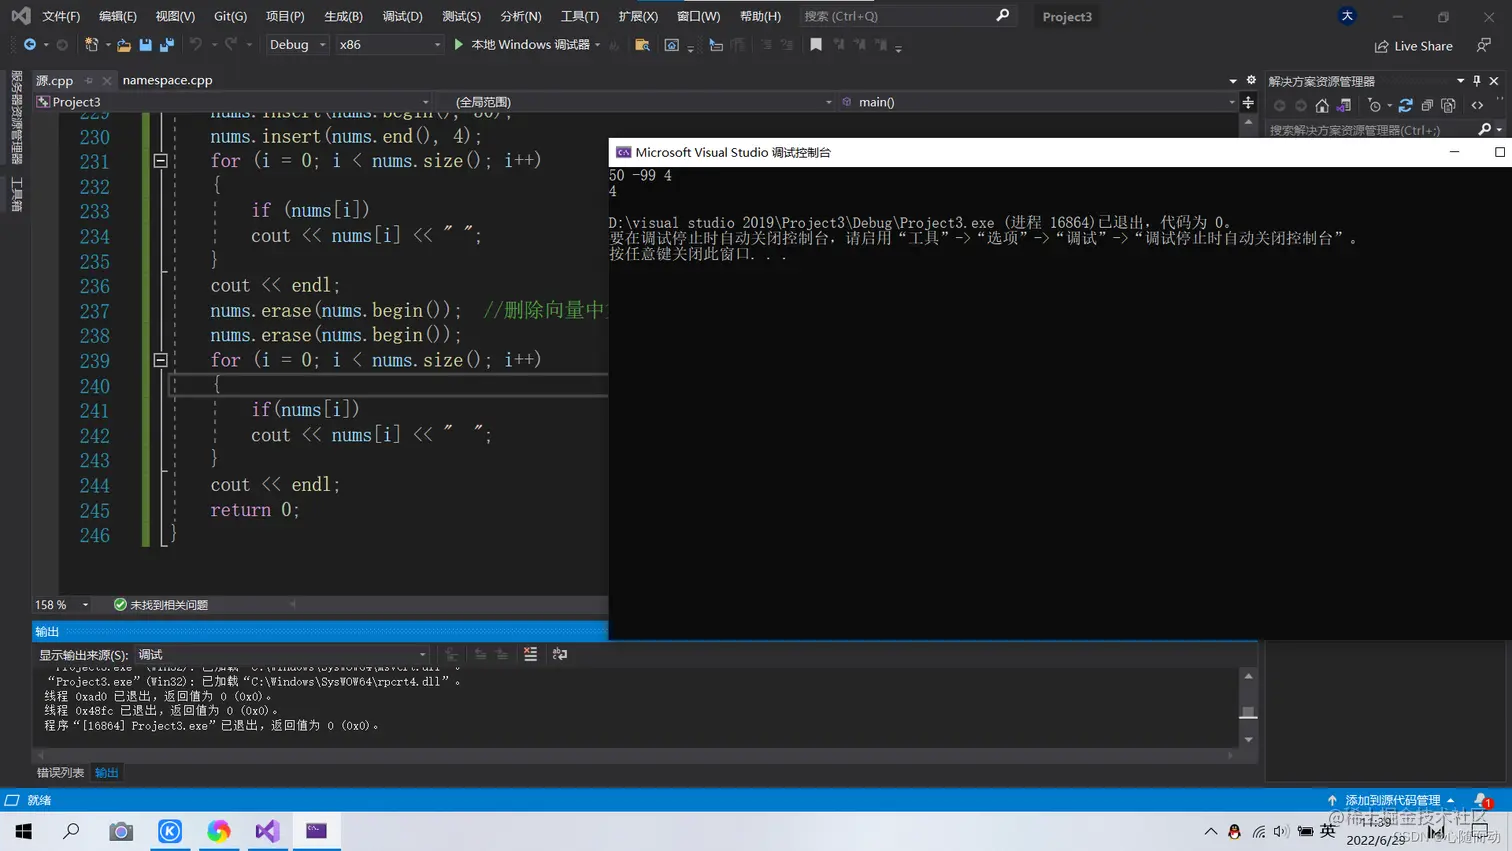This screenshot has width=1512, height=851.
Task: Click the debug console icon in the taskbar
Action: (x=316, y=831)
